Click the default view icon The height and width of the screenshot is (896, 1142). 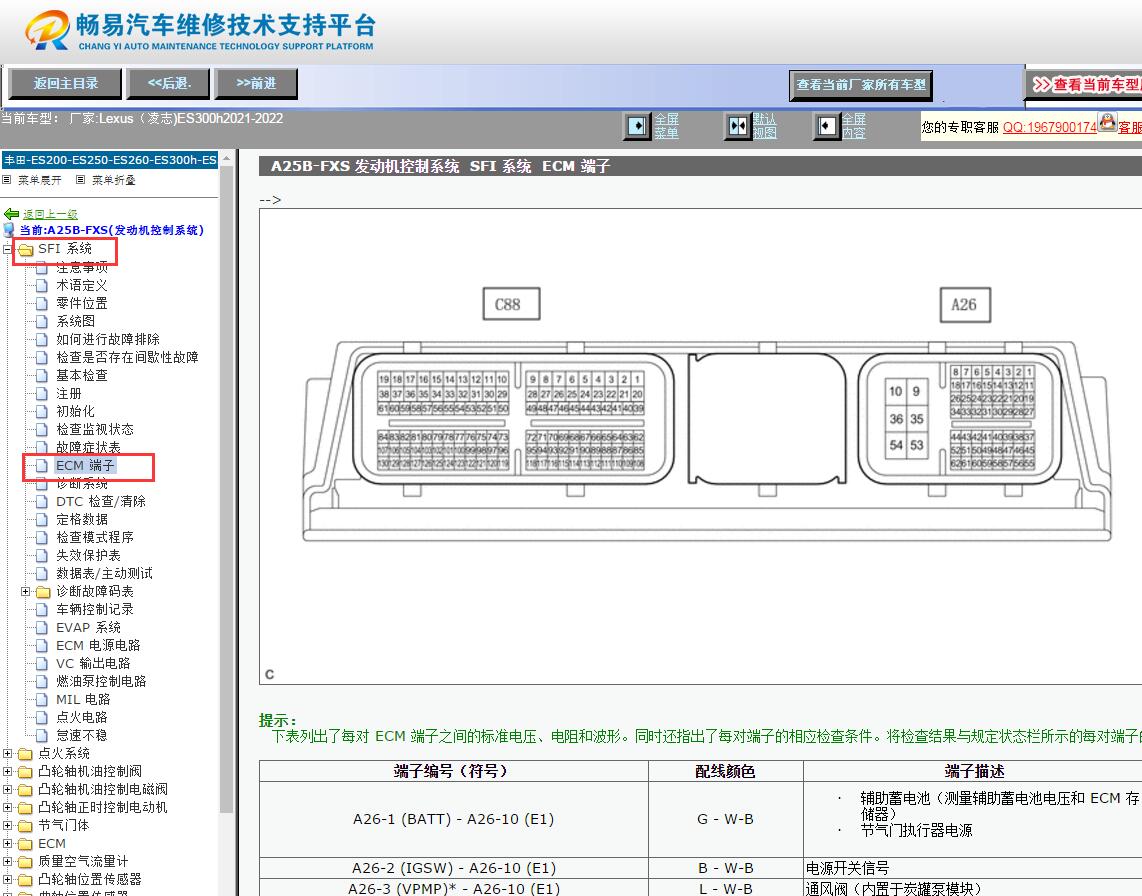(x=738, y=126)
